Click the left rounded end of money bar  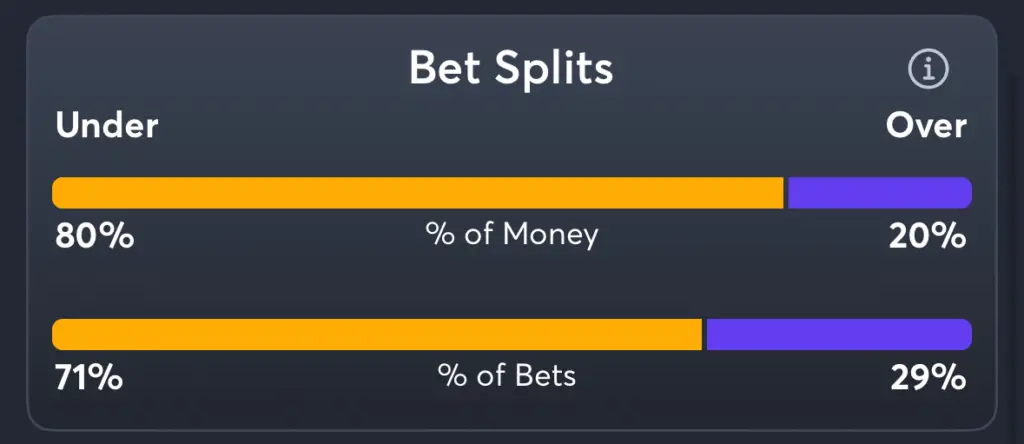tap(60, 193)
